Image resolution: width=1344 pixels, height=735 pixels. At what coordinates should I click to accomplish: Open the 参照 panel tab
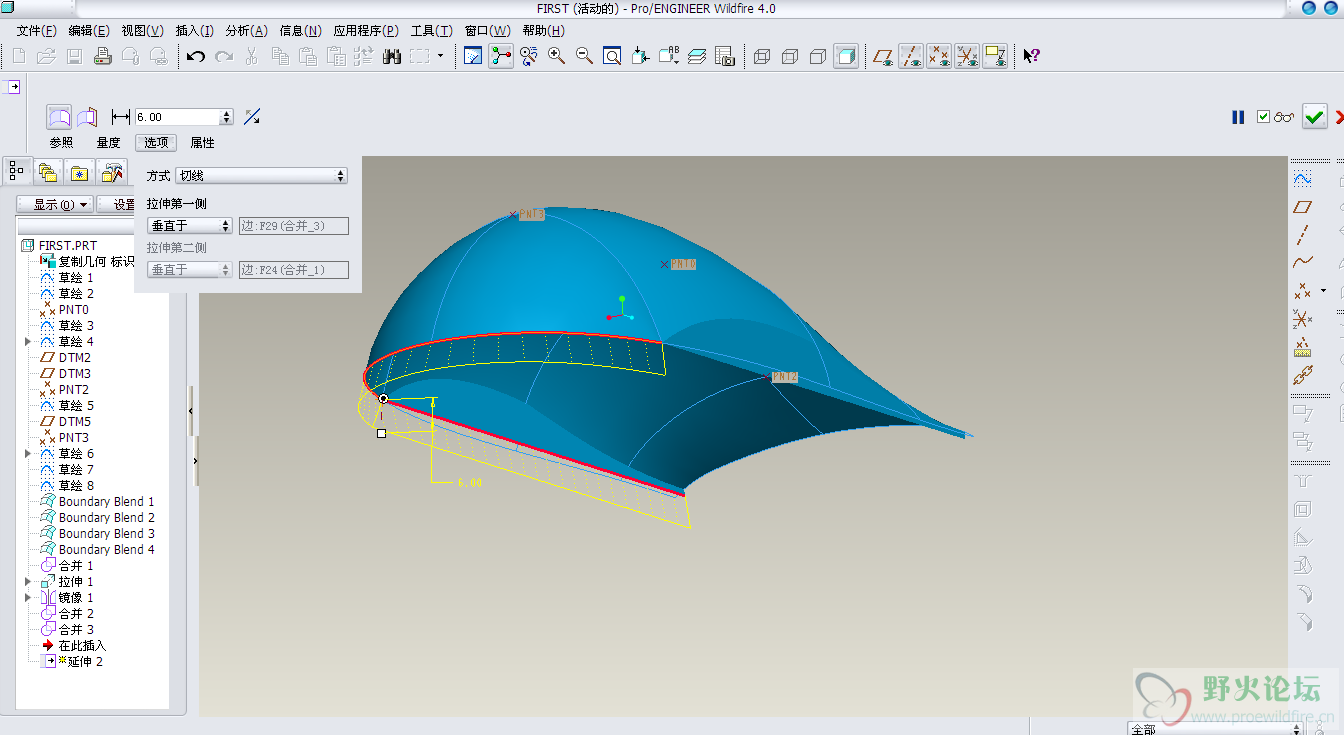point(61,143)
